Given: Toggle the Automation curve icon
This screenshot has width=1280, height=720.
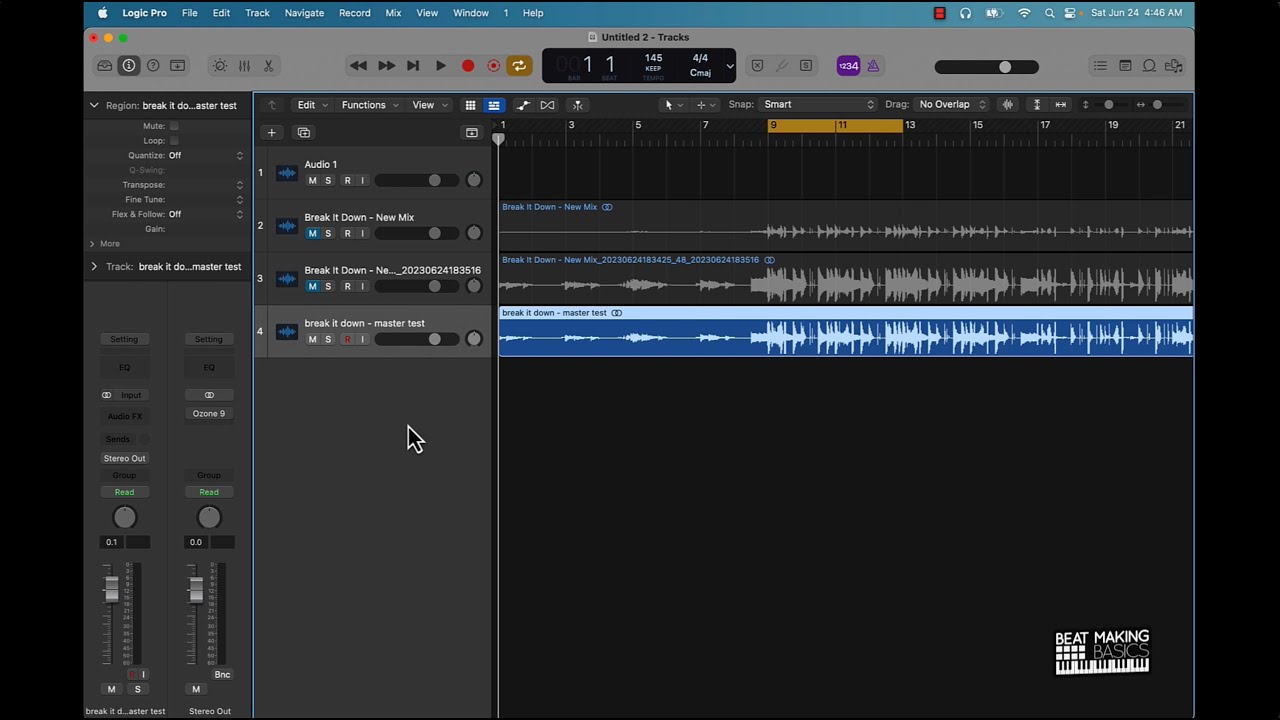Looking at the screenshot, I should click(x=523, y=105).
